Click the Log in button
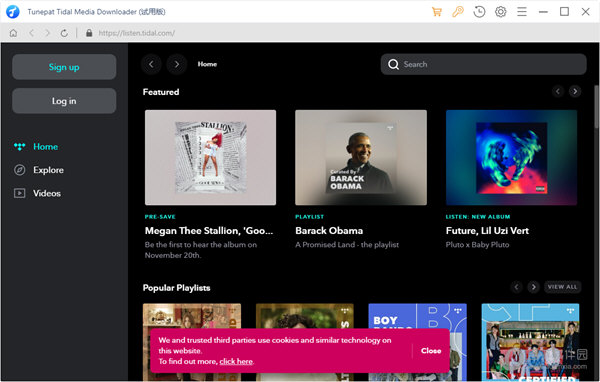Screen dimensions: 600x382 [64, 101]
